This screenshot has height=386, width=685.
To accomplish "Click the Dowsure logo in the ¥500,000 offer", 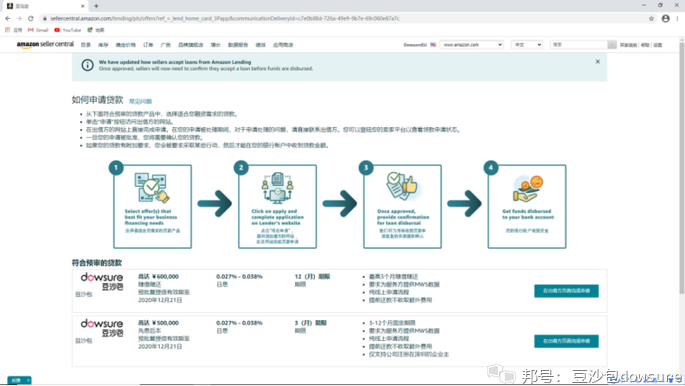I will pyautogui.click(x=102, y=328).
